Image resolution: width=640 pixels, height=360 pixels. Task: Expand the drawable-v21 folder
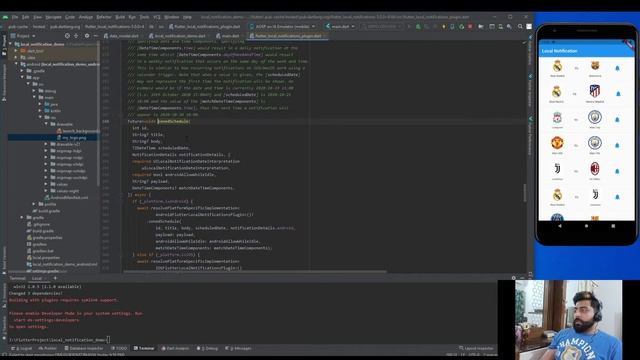pos(46,144)
